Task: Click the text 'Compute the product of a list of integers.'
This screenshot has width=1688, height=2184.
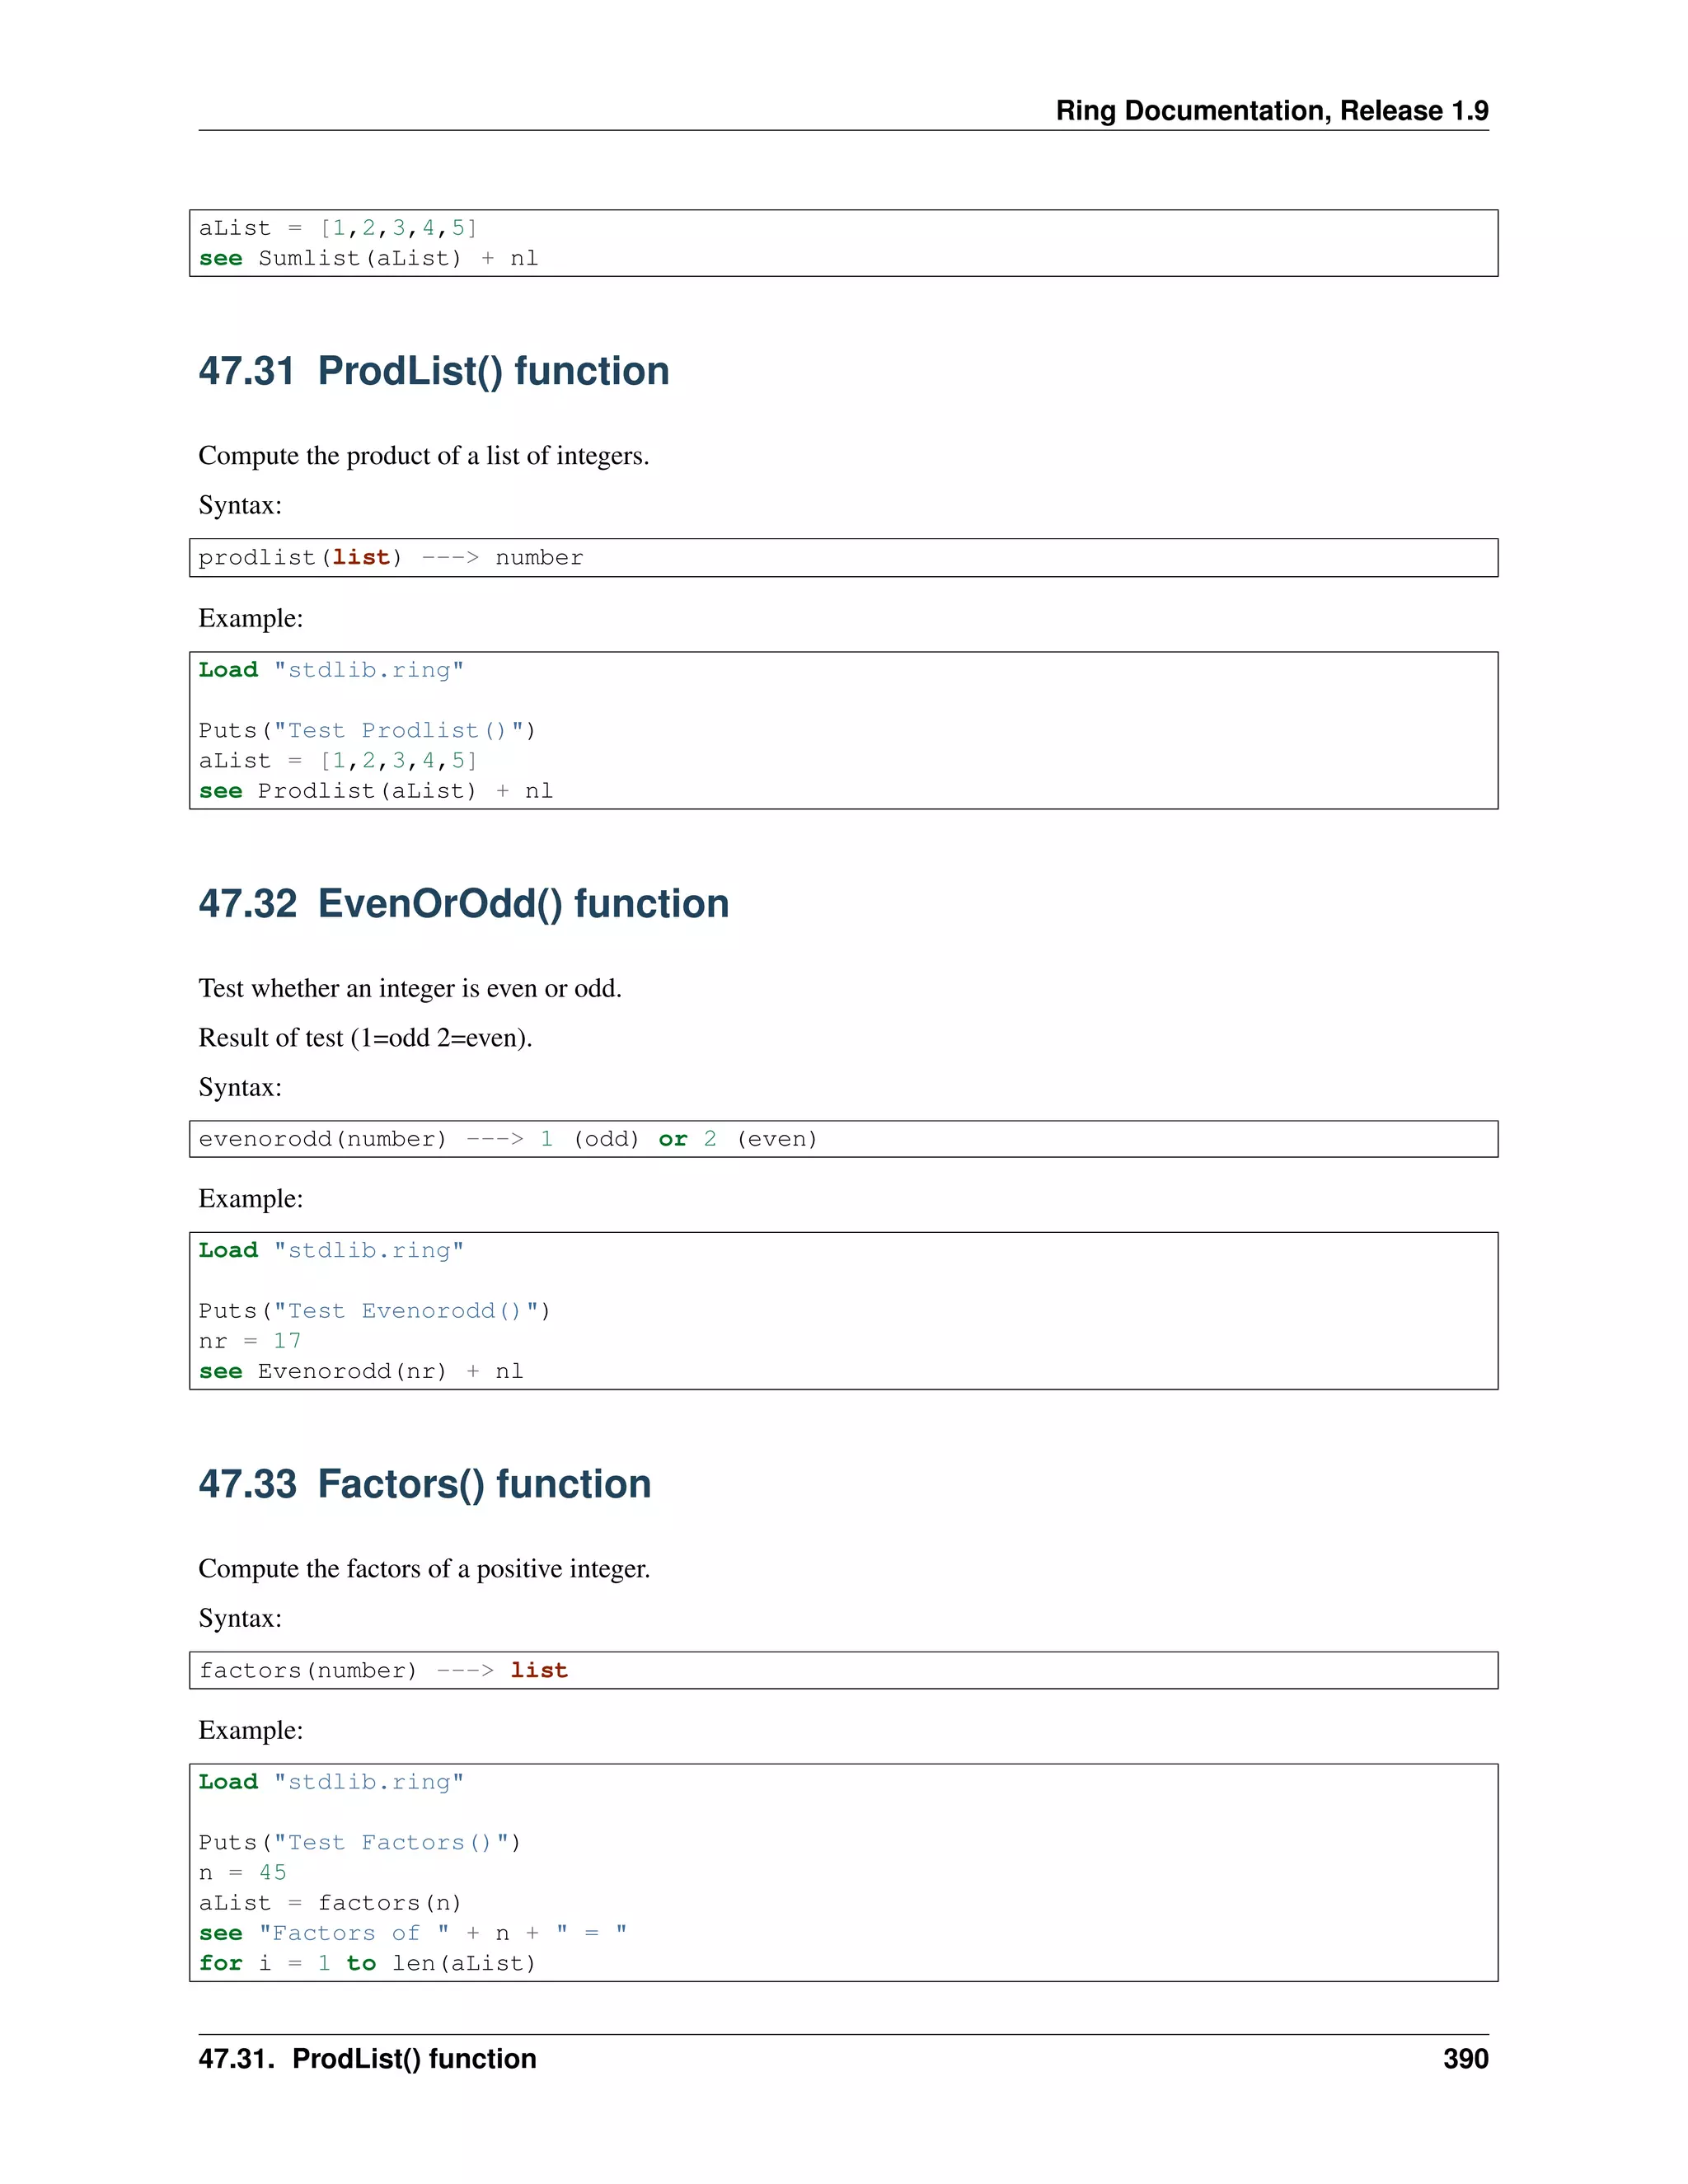Action: pos(423,456)
